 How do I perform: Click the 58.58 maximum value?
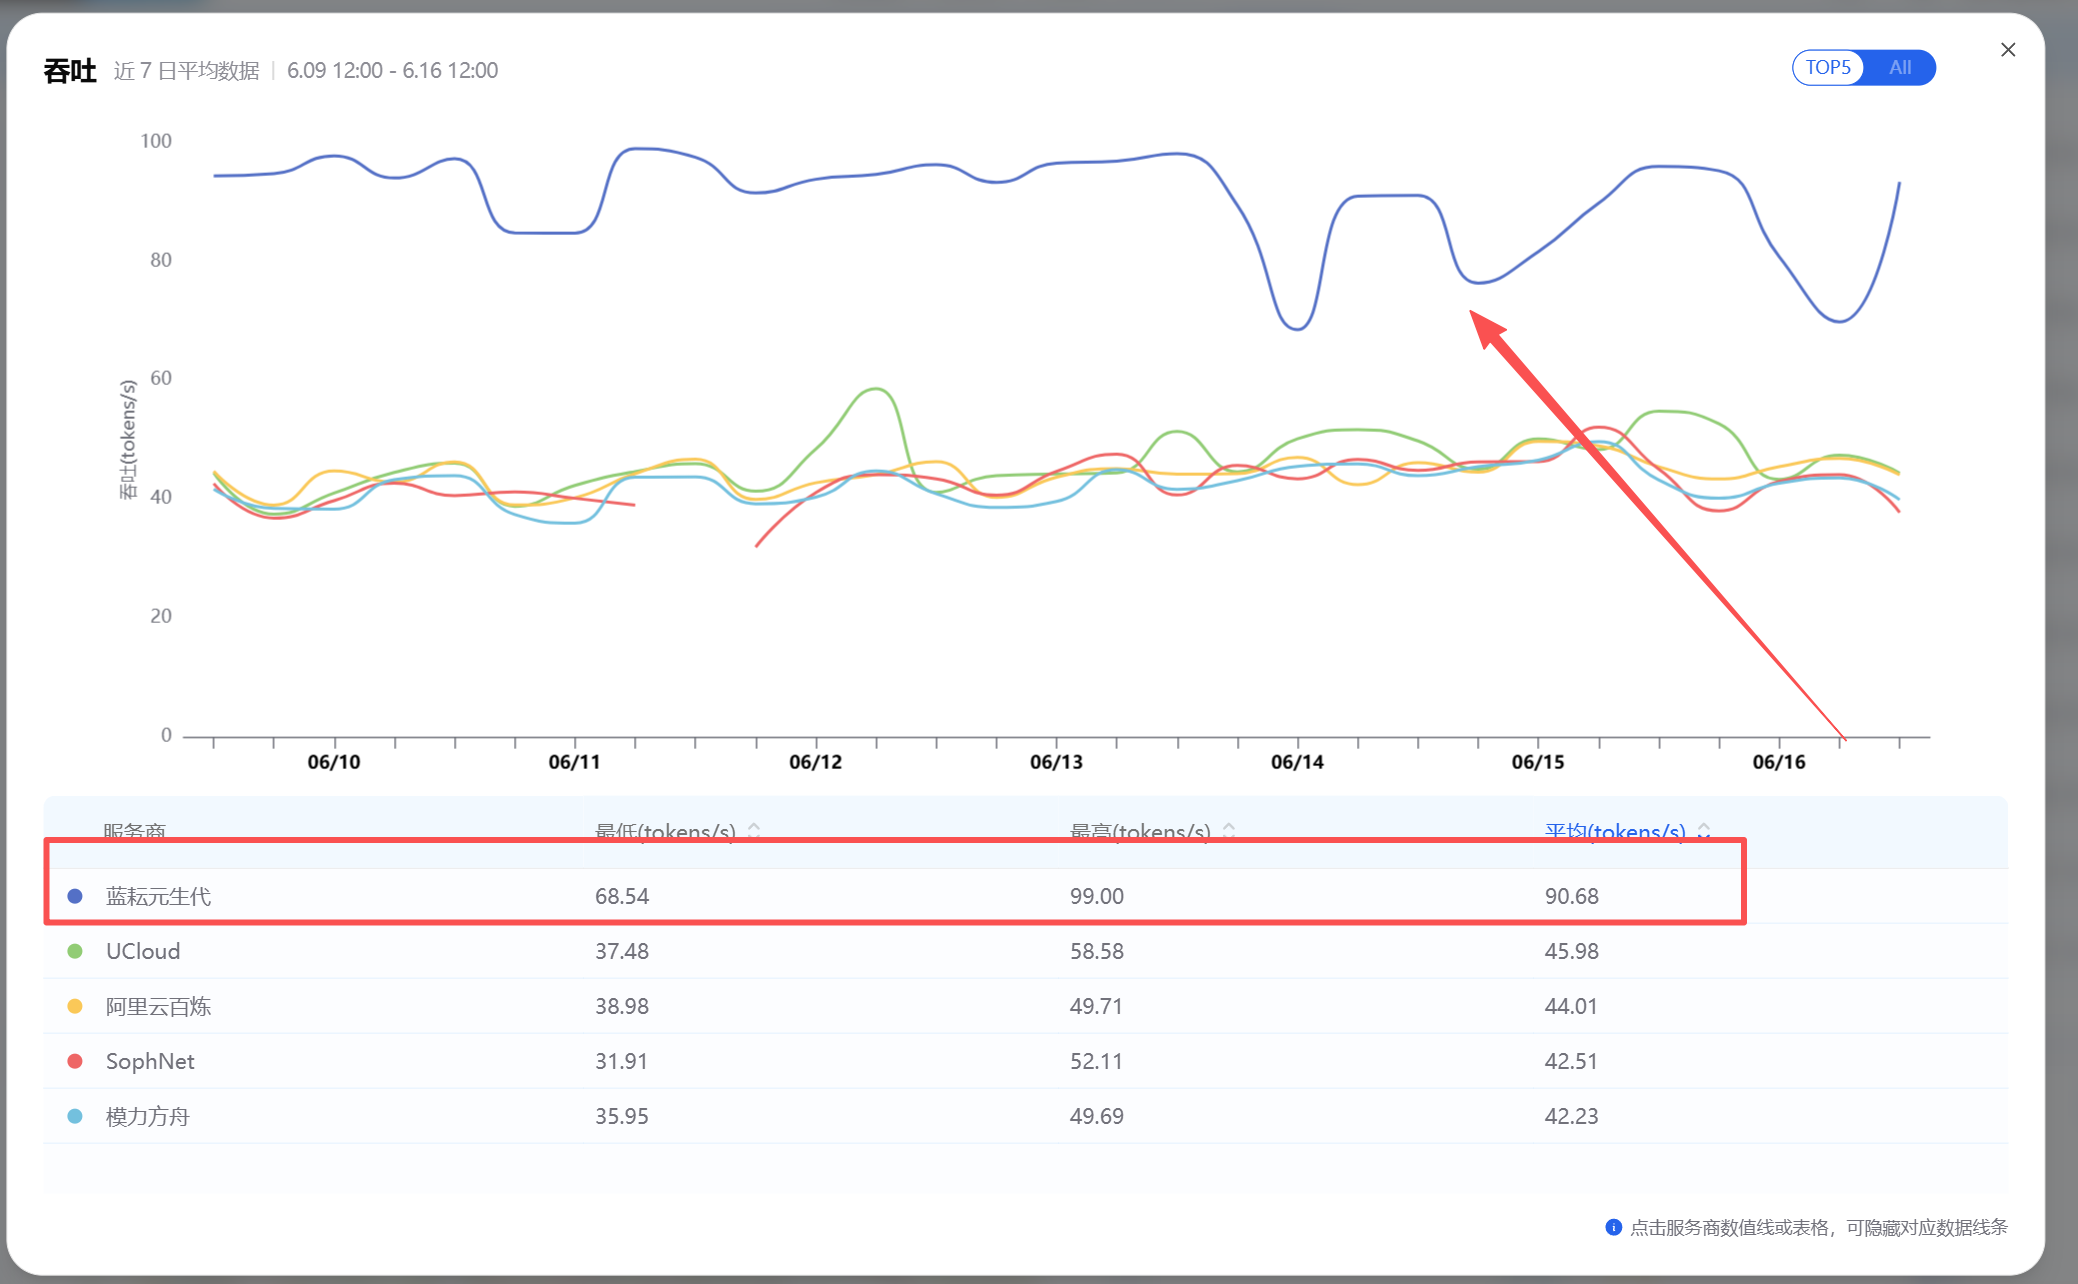coord(1097,951)
